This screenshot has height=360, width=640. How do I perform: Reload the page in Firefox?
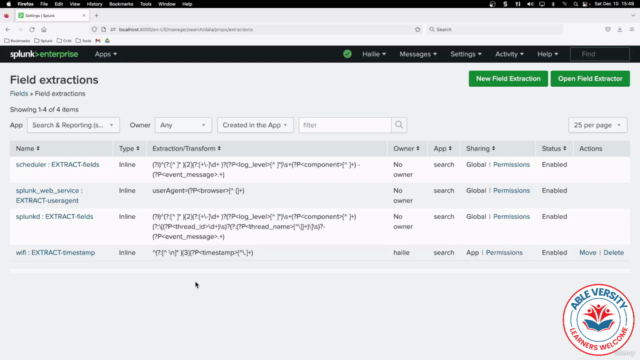(x=32, y=29)
